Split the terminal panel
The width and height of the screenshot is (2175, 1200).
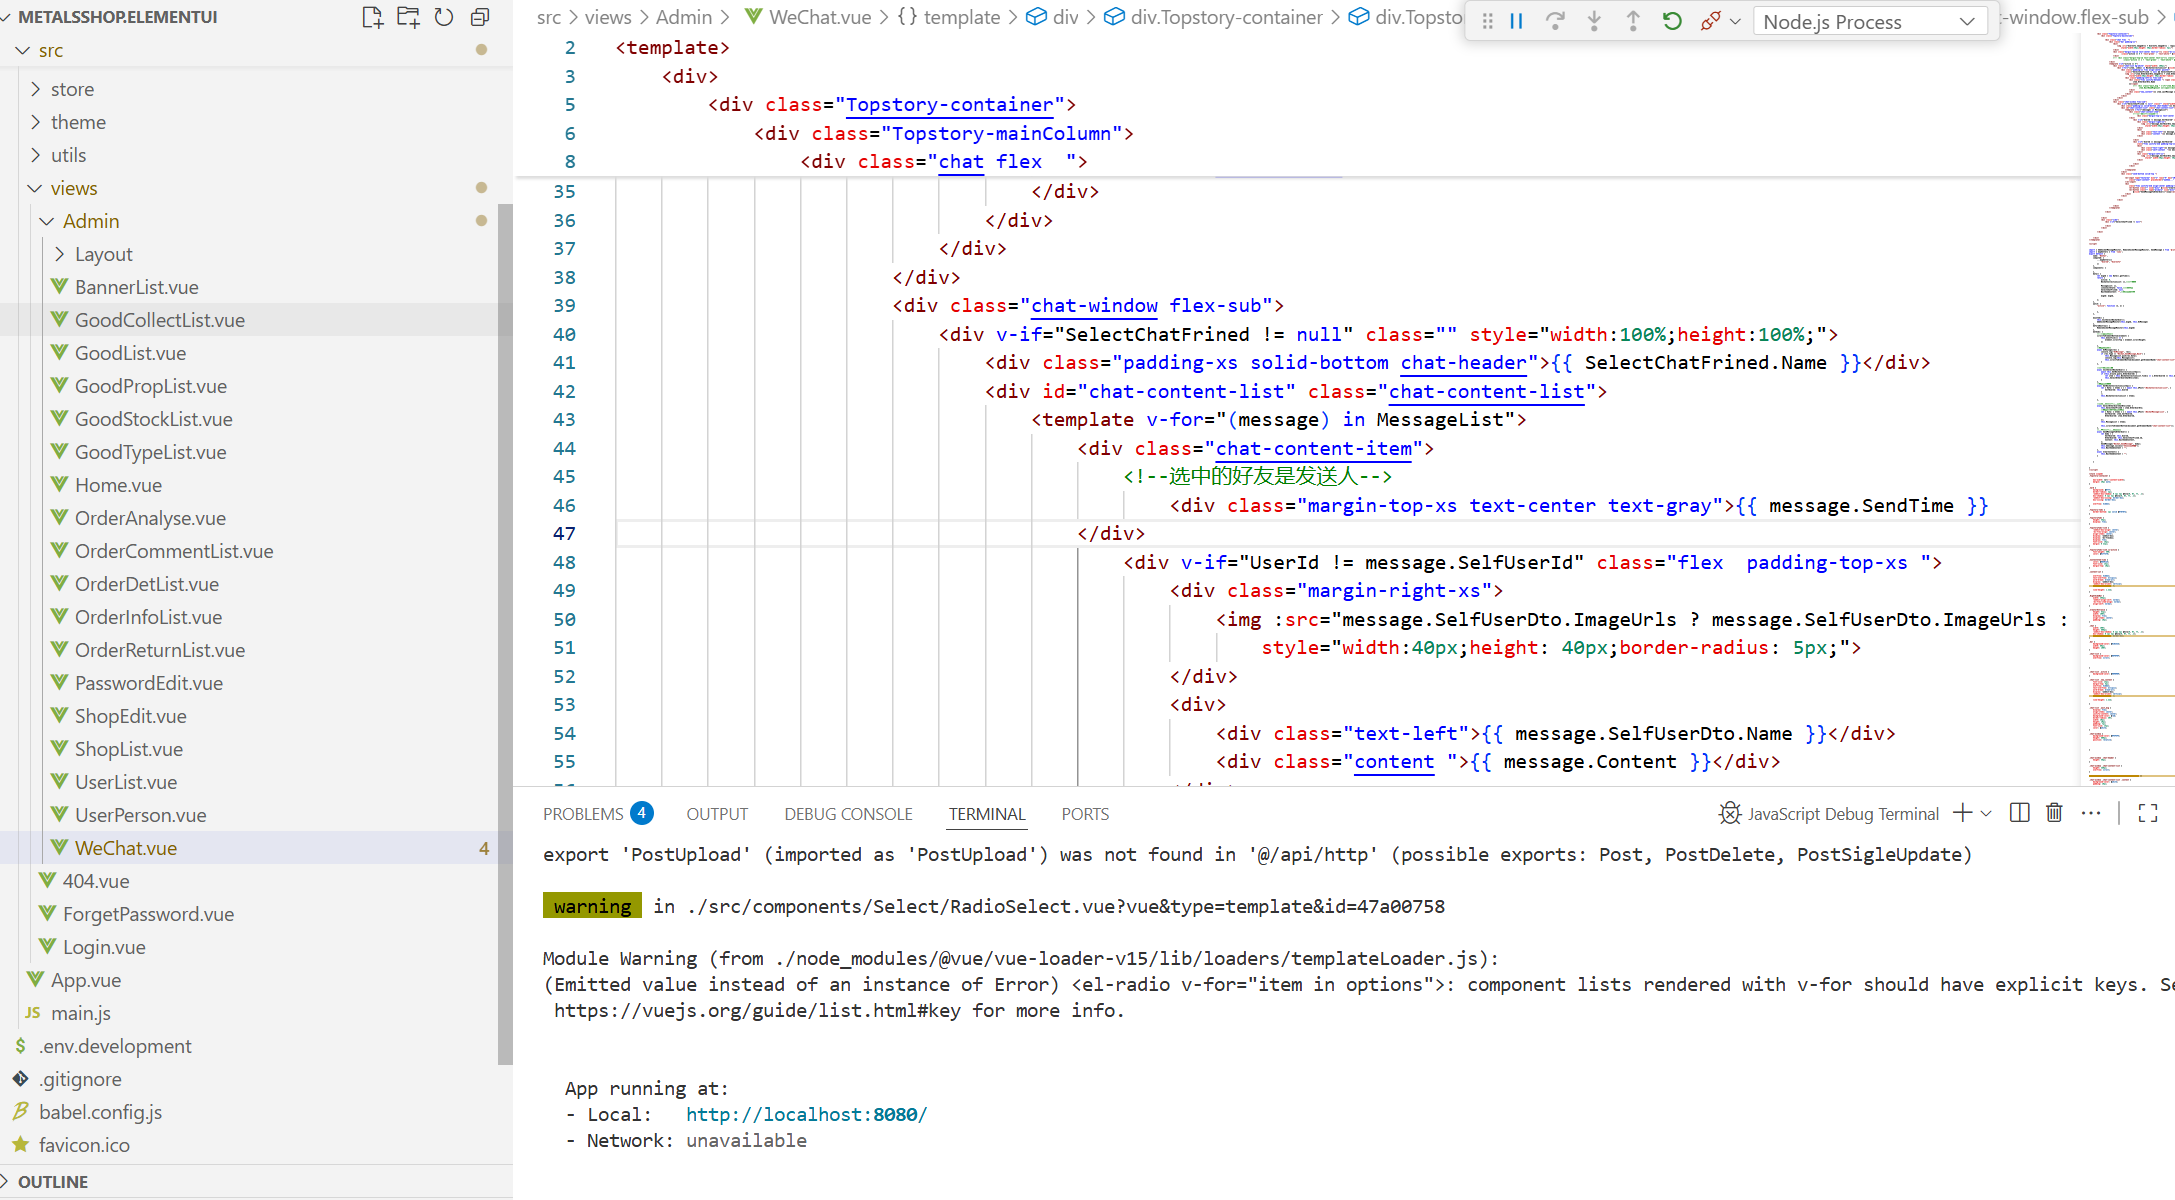pos(2019,813)
